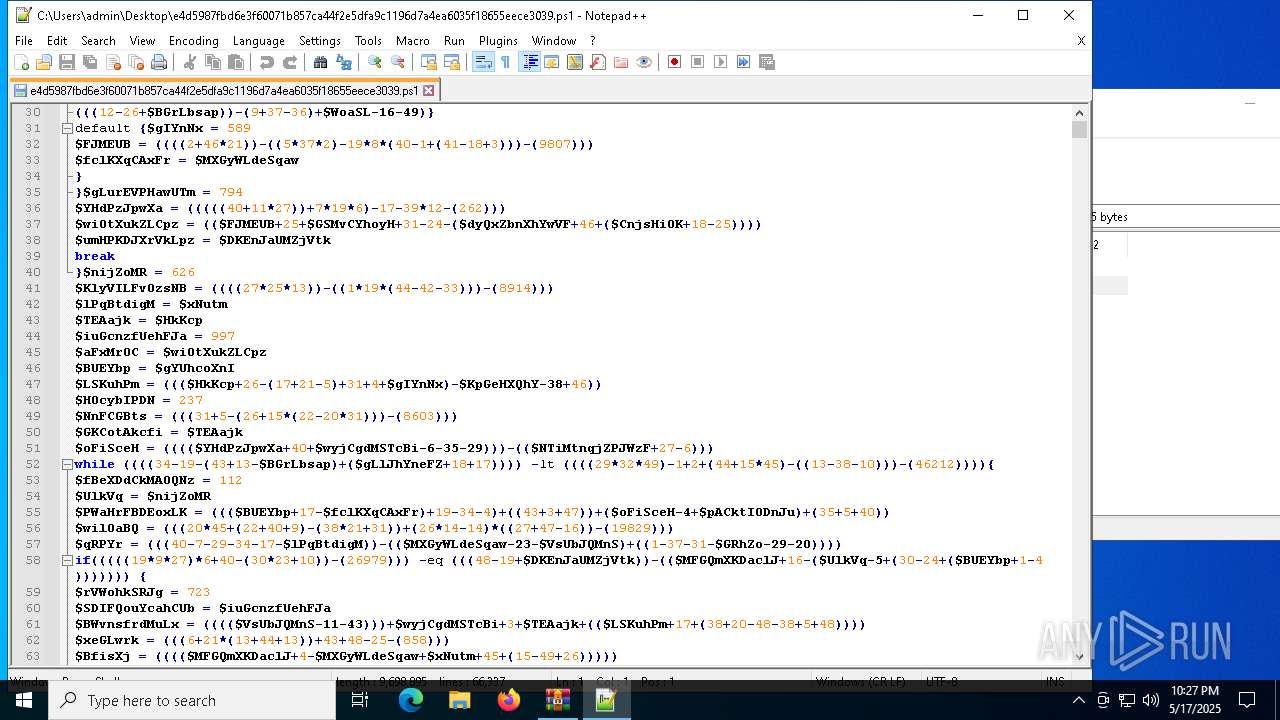1280x720 pixels.
Task: Close the current document using toolbar icon
Action: pyautogui.click(x=113, y=62)
